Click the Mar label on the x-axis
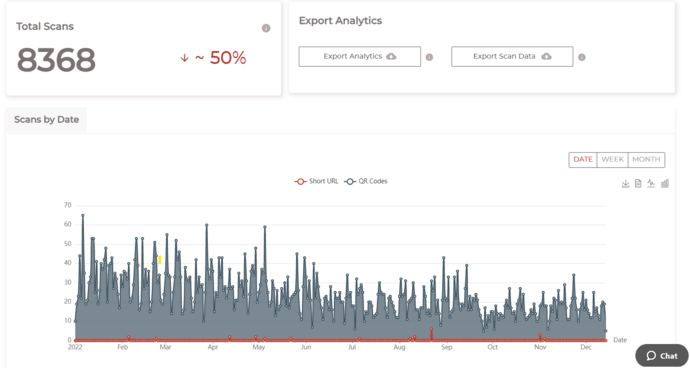 tap(165, 347)
